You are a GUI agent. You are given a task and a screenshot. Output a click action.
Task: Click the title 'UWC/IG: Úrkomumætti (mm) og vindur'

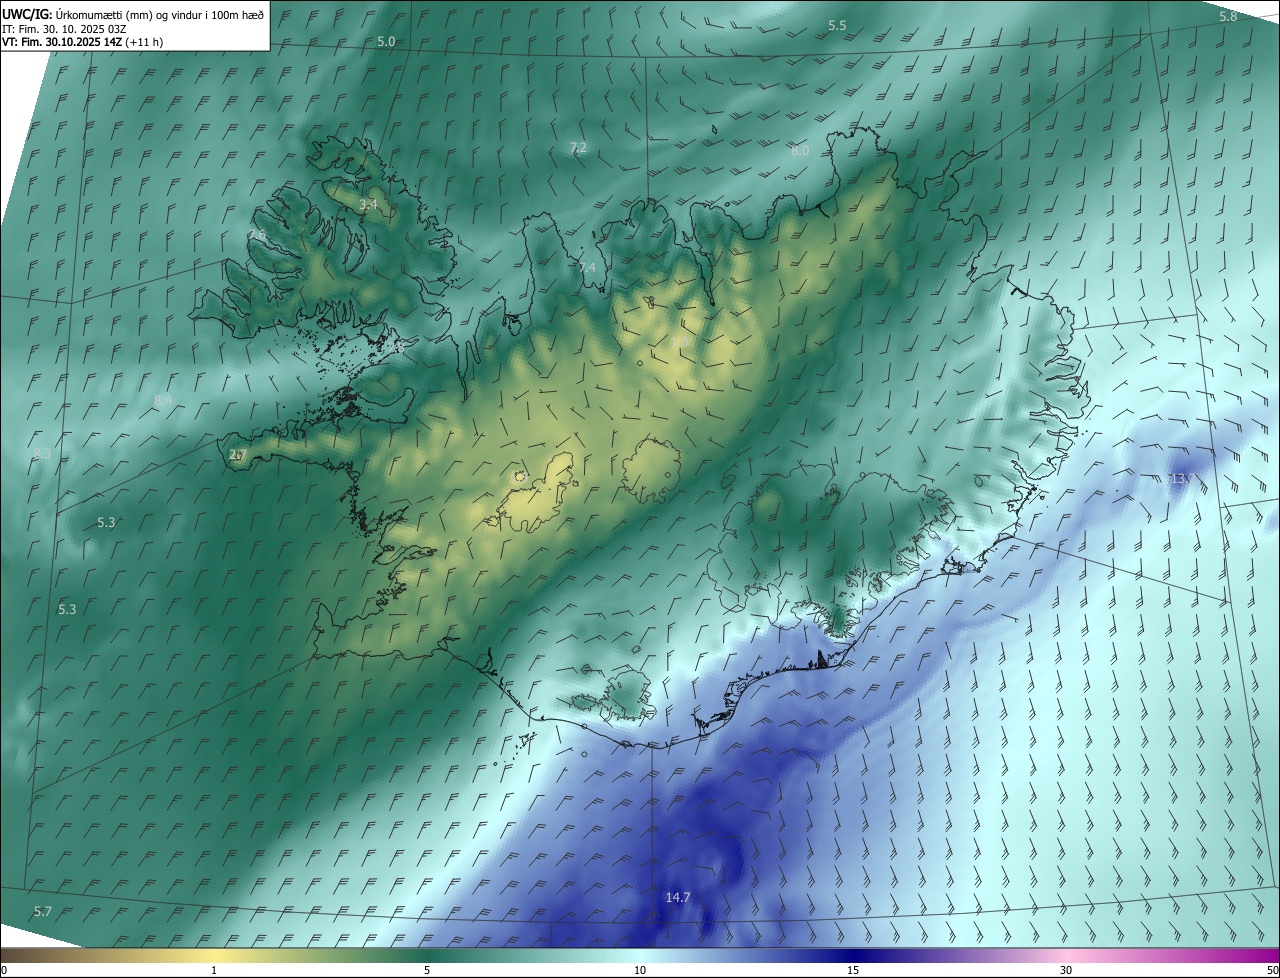point(133,13)
